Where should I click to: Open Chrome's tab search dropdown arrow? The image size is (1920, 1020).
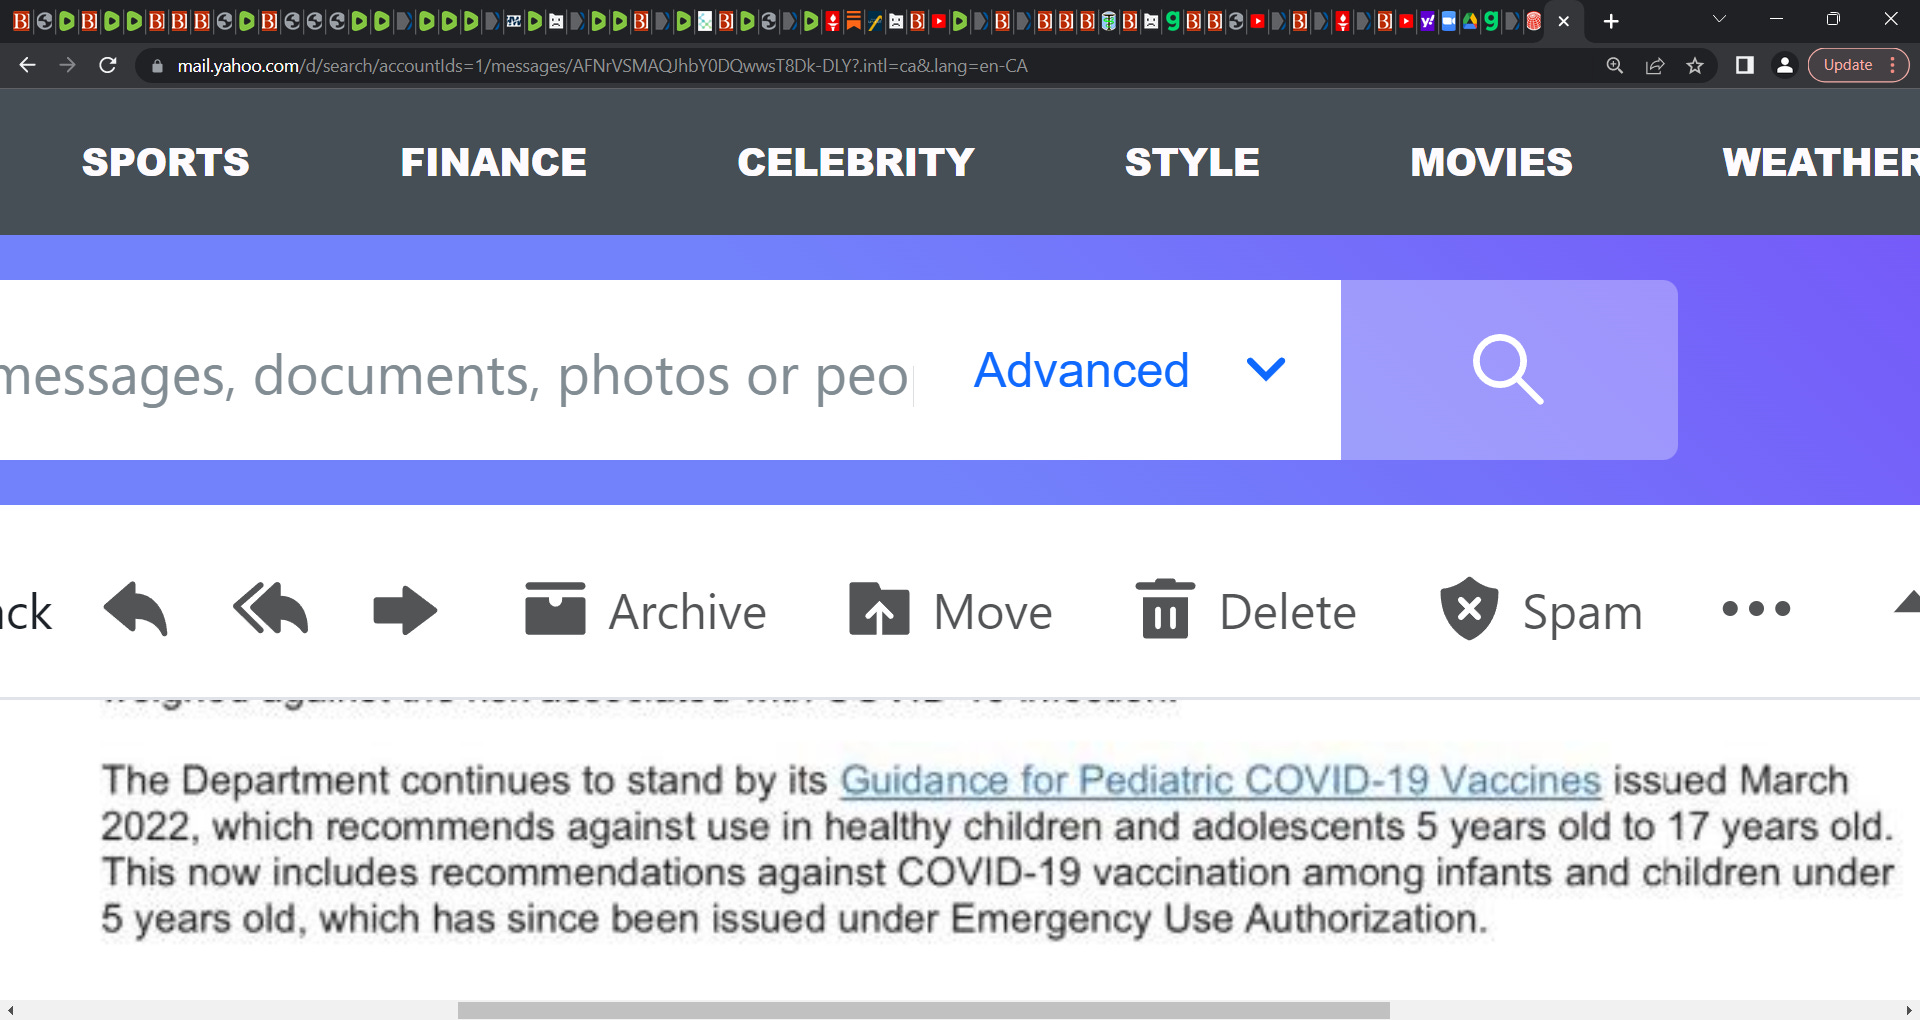pyautogui.click(x=1719, y=20)
